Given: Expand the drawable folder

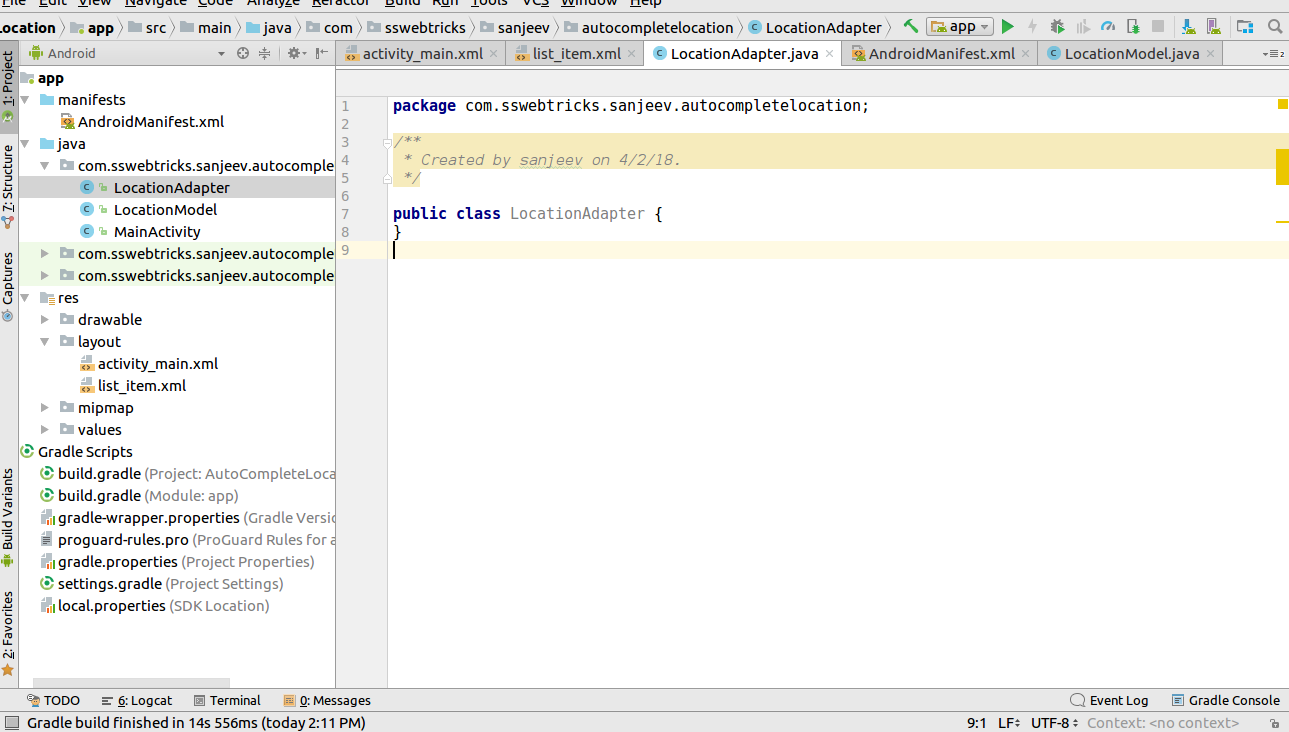Looking at the screenshot, I should pyautogui.click(x=44, y=319).
